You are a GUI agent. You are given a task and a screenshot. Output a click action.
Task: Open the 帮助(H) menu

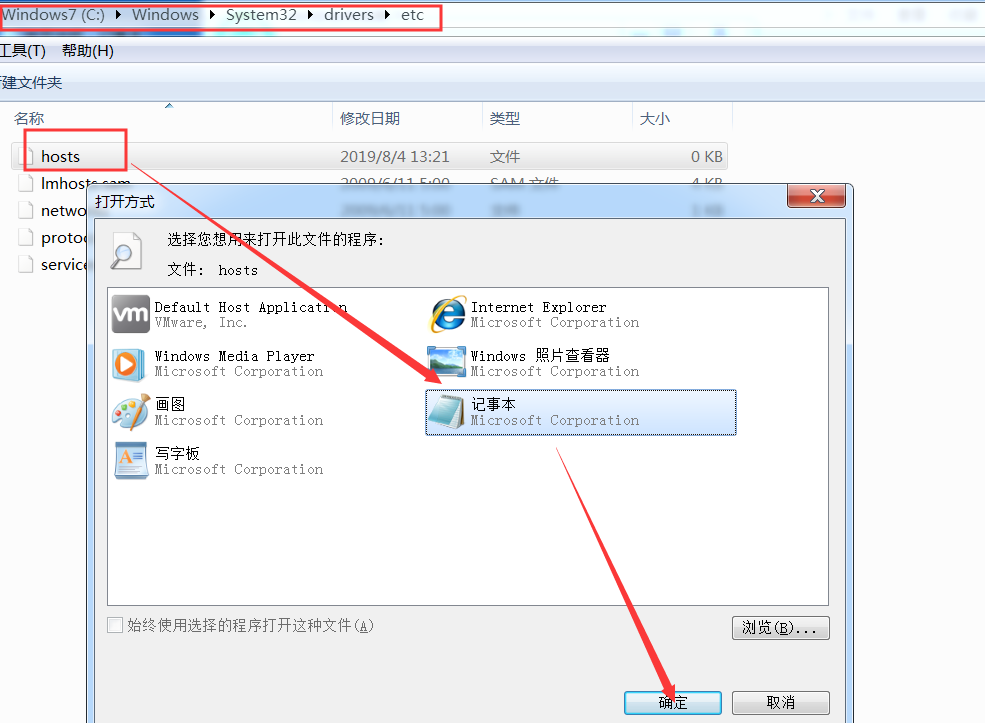(88, 50)
